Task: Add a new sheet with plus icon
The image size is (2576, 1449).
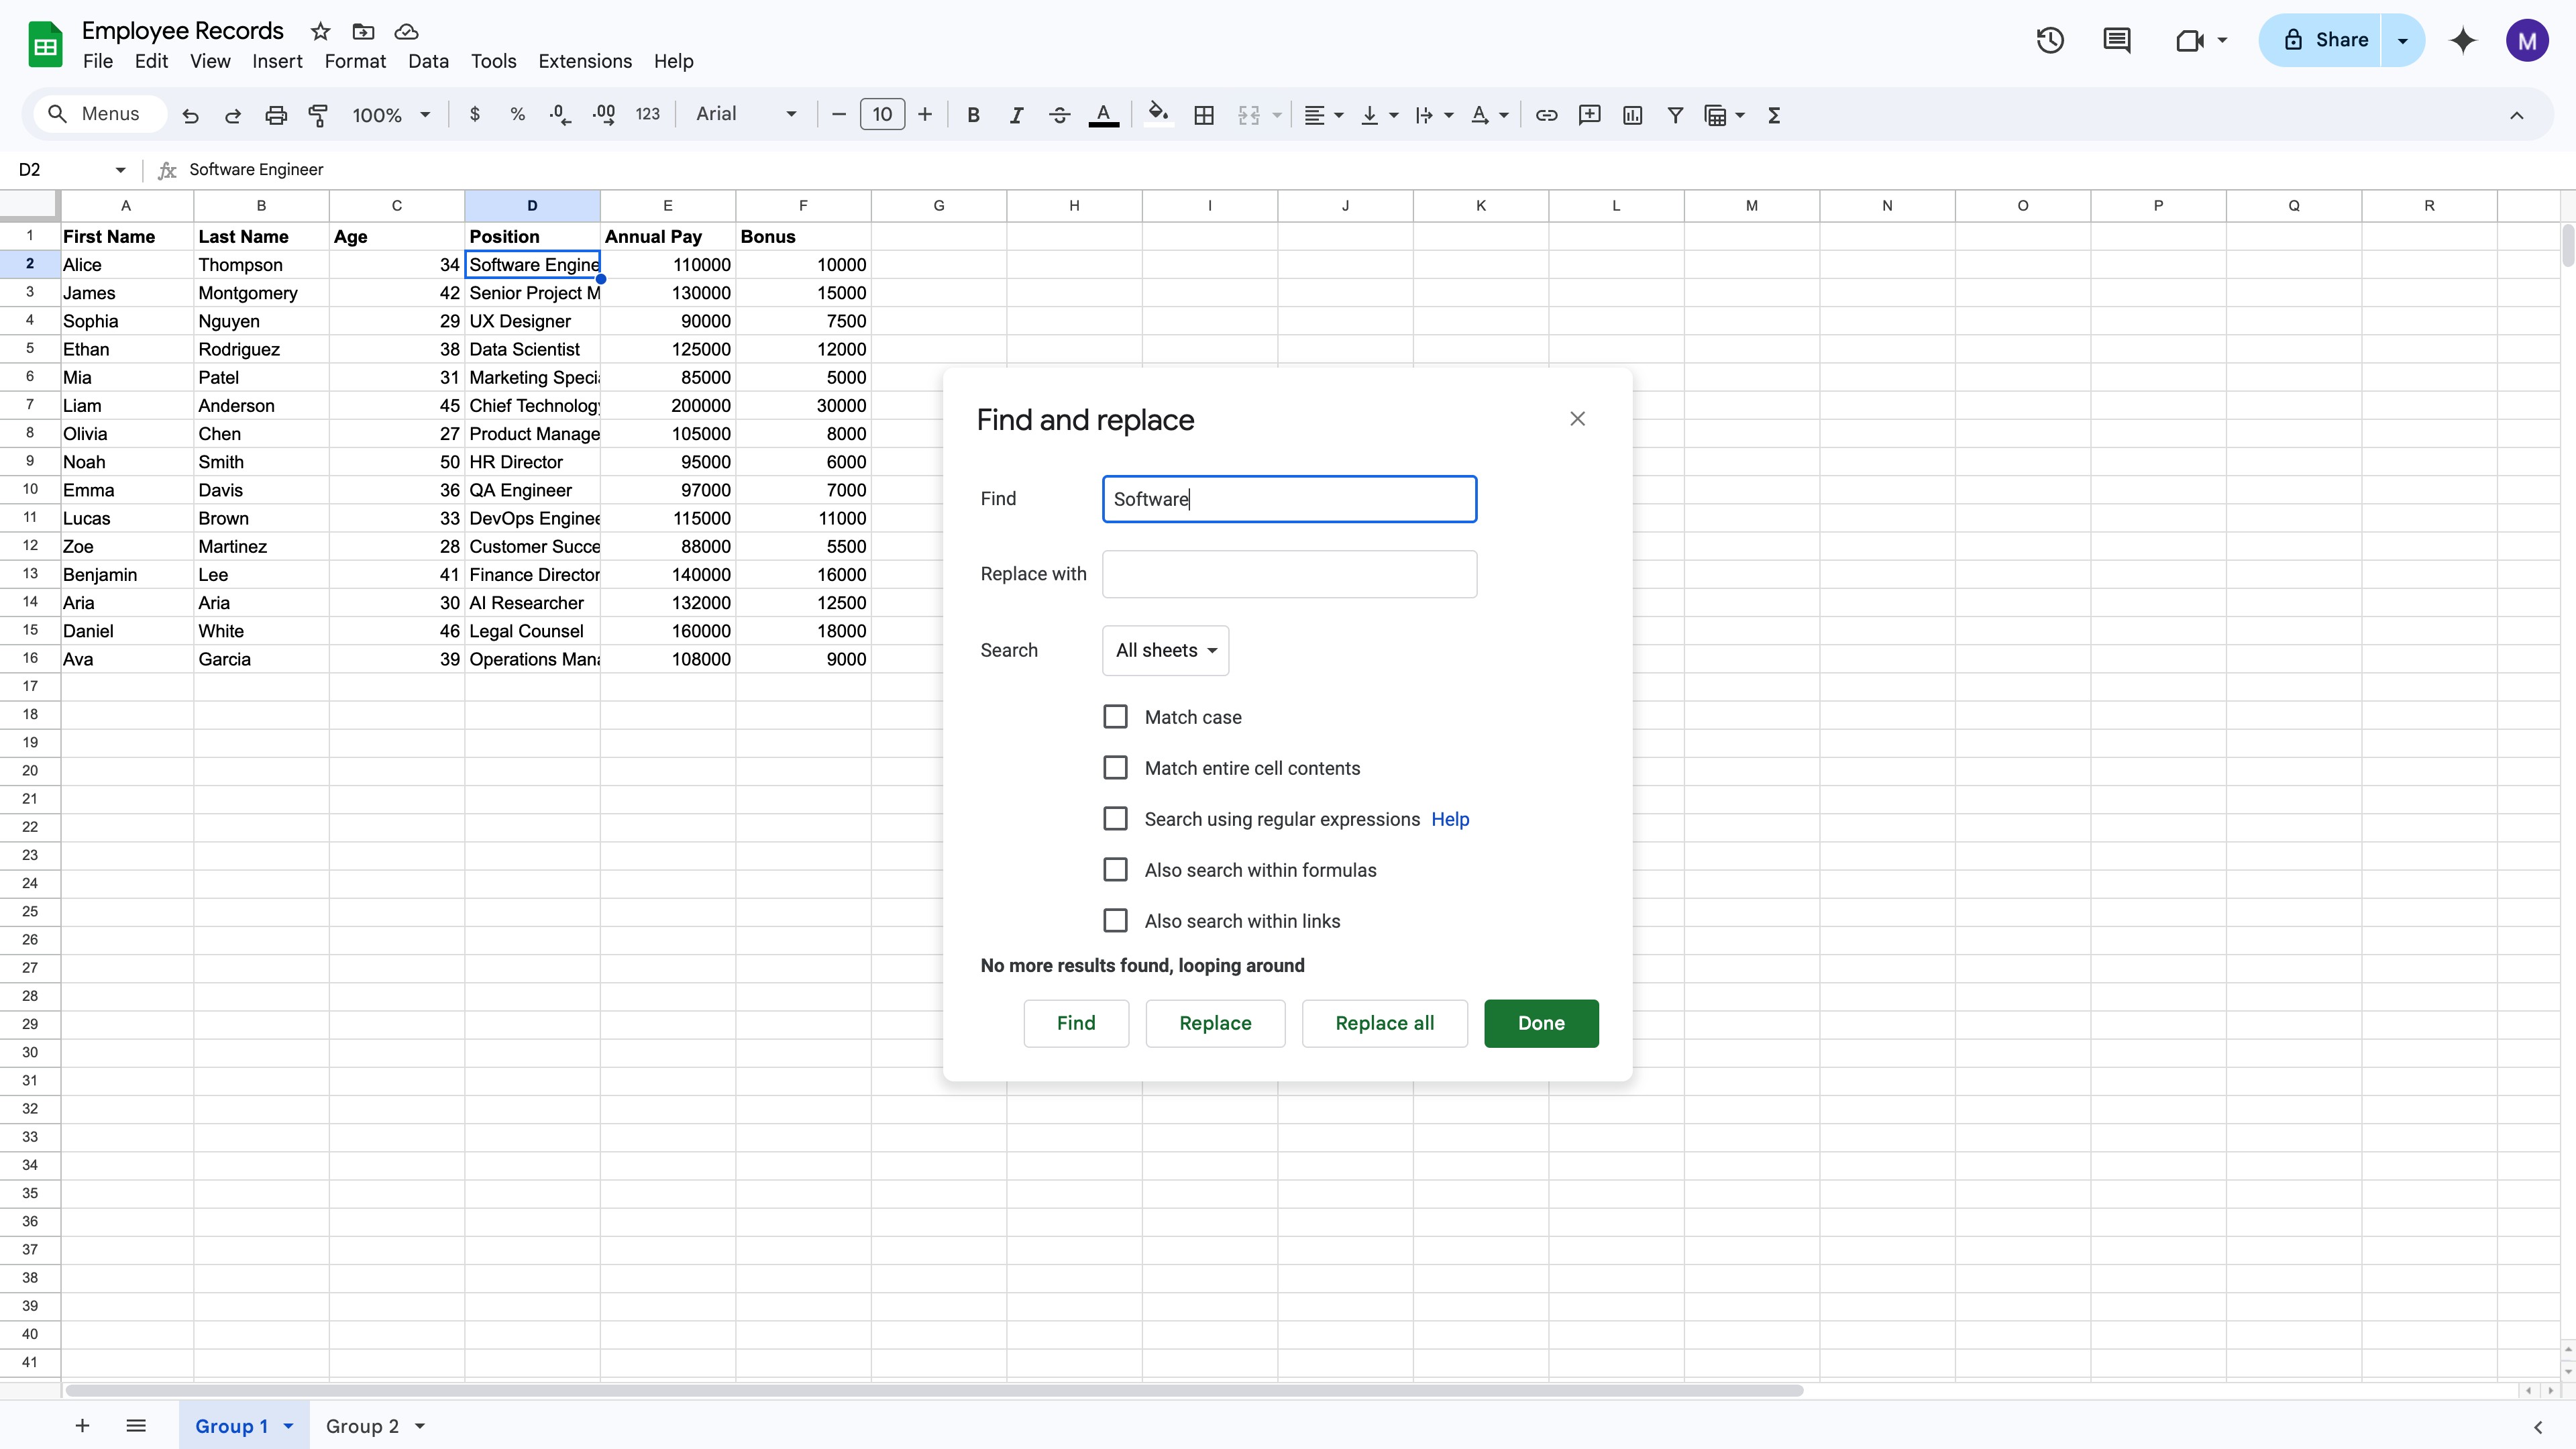Action: [82, 1426]
